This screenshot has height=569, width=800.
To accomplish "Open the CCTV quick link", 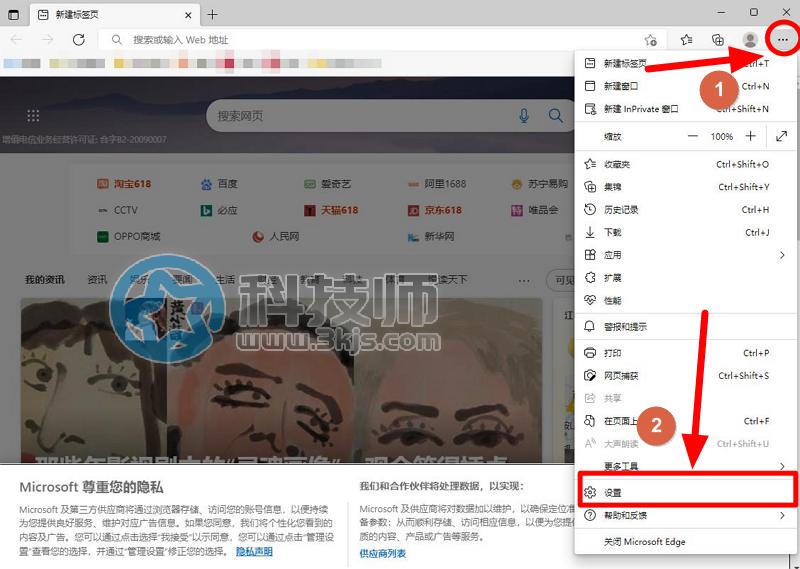I will pyautogui.click(x=118, y=210).
